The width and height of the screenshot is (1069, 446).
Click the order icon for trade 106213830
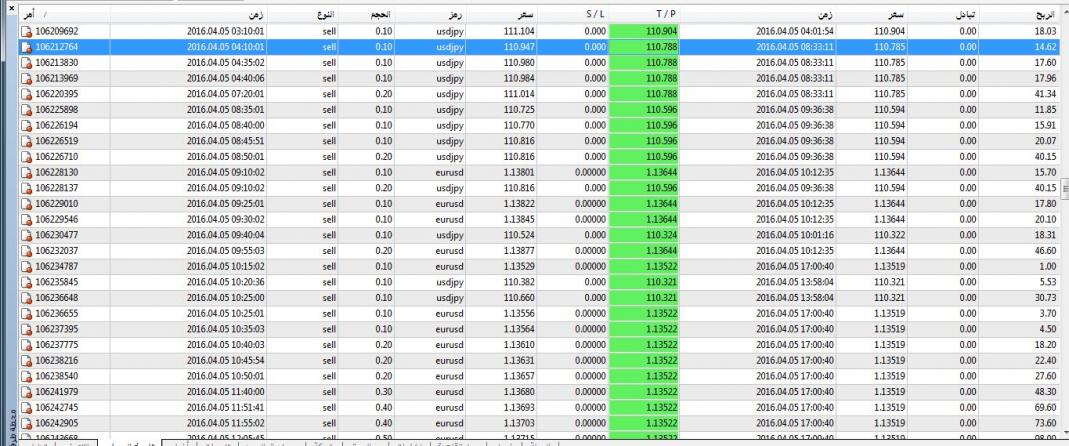pyautogui.click(x=27, y=63)
